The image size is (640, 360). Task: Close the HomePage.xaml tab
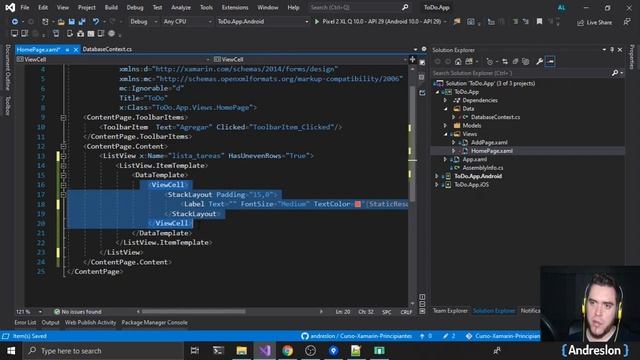(76, 49)
